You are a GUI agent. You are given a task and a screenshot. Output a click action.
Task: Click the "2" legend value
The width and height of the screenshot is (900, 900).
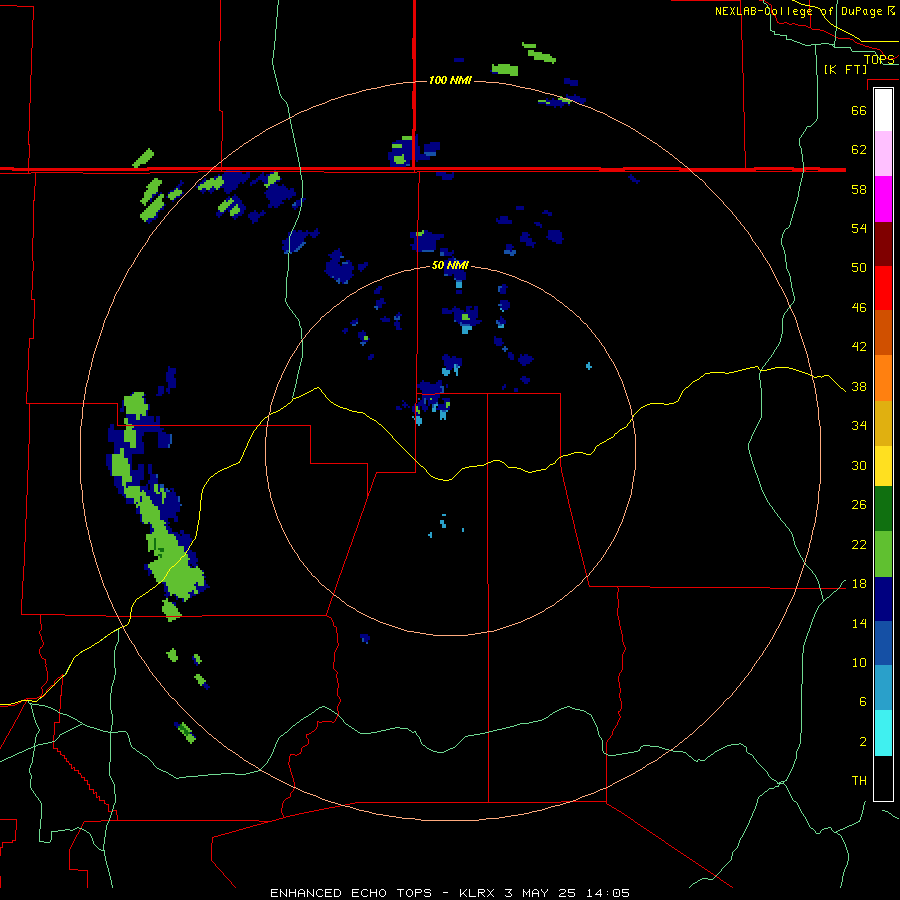point(862,742)
